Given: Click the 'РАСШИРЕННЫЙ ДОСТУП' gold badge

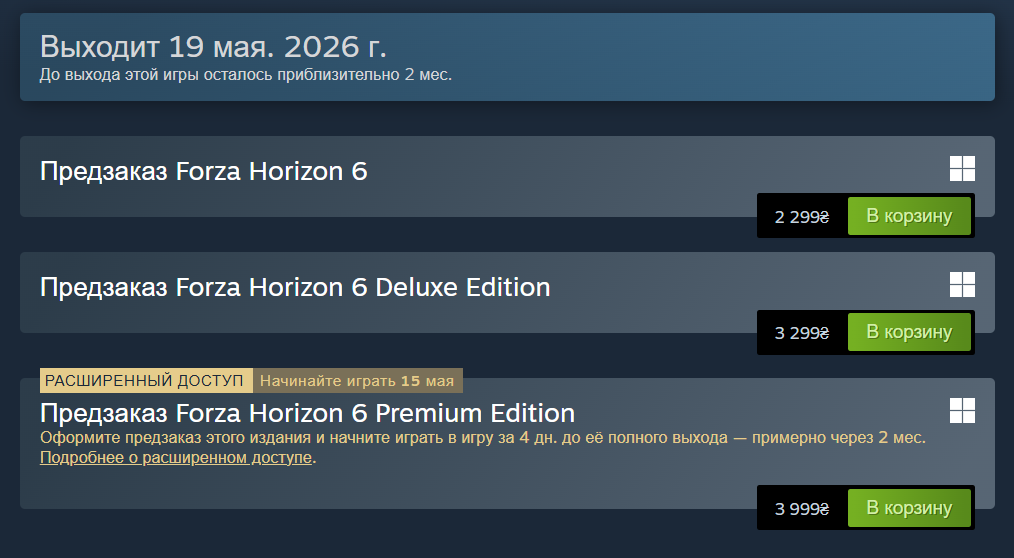Looking at the screenshot, I should [144, 381].
